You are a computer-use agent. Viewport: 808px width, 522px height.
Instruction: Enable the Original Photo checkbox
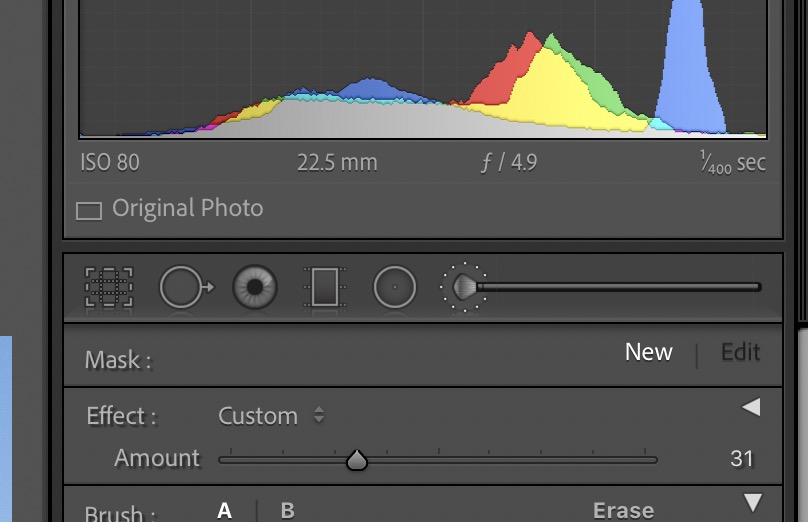coord(90,210)
